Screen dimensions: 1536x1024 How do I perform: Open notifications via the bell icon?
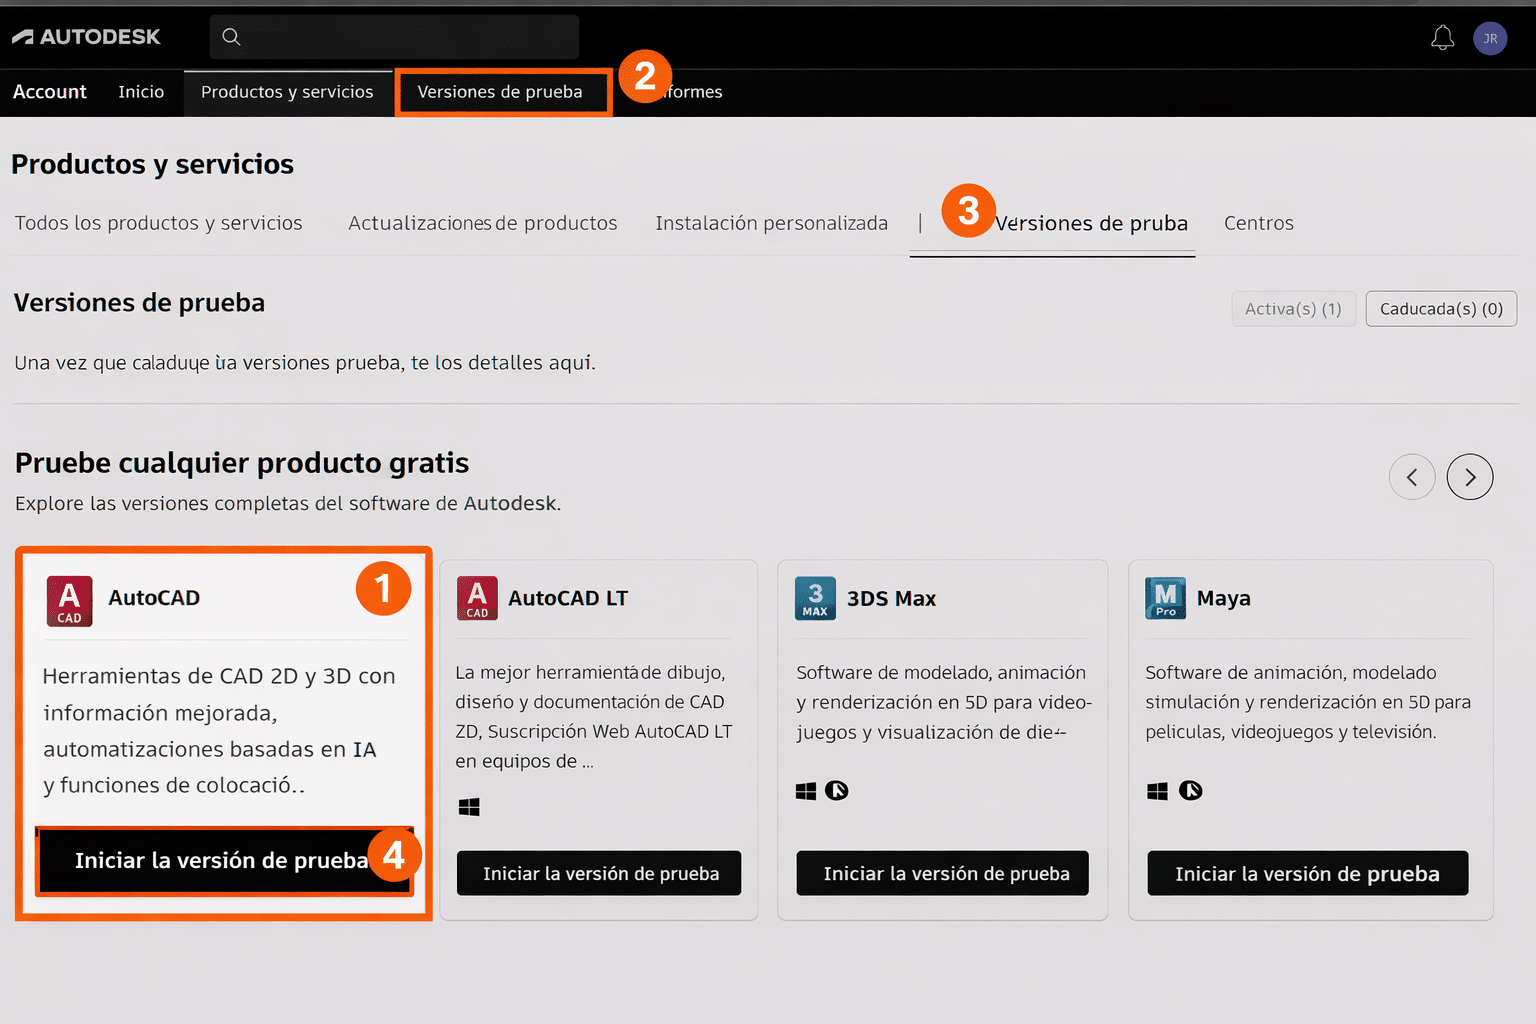[x=1442, y=37]
